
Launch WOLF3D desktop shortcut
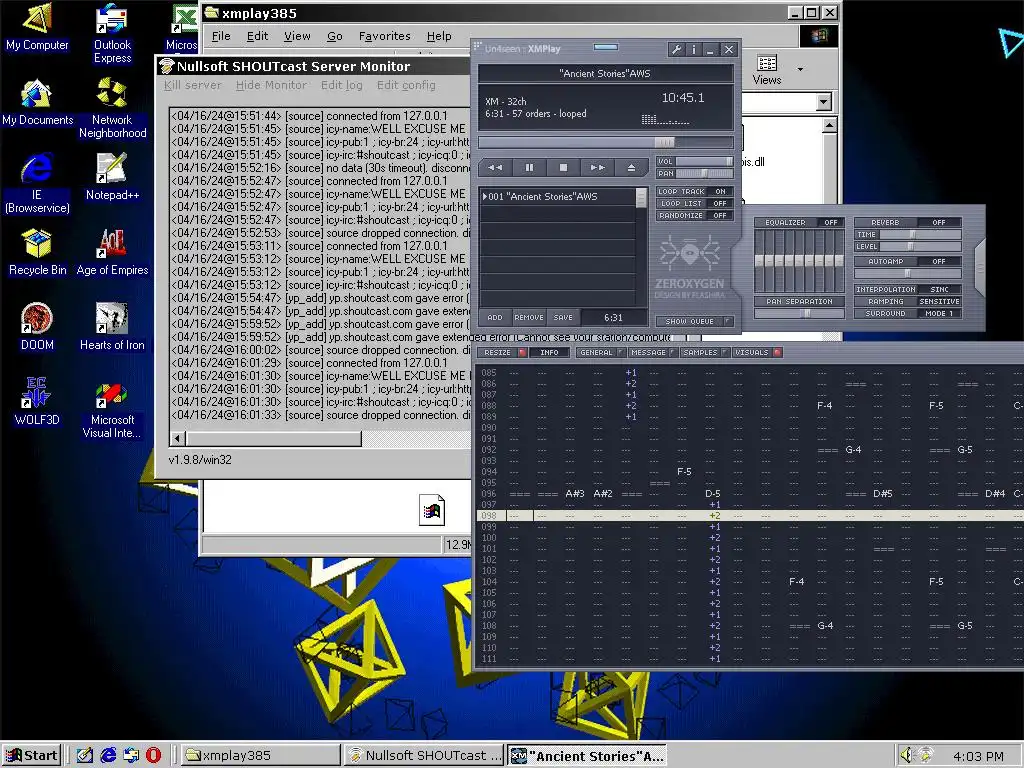pos(37,402)
